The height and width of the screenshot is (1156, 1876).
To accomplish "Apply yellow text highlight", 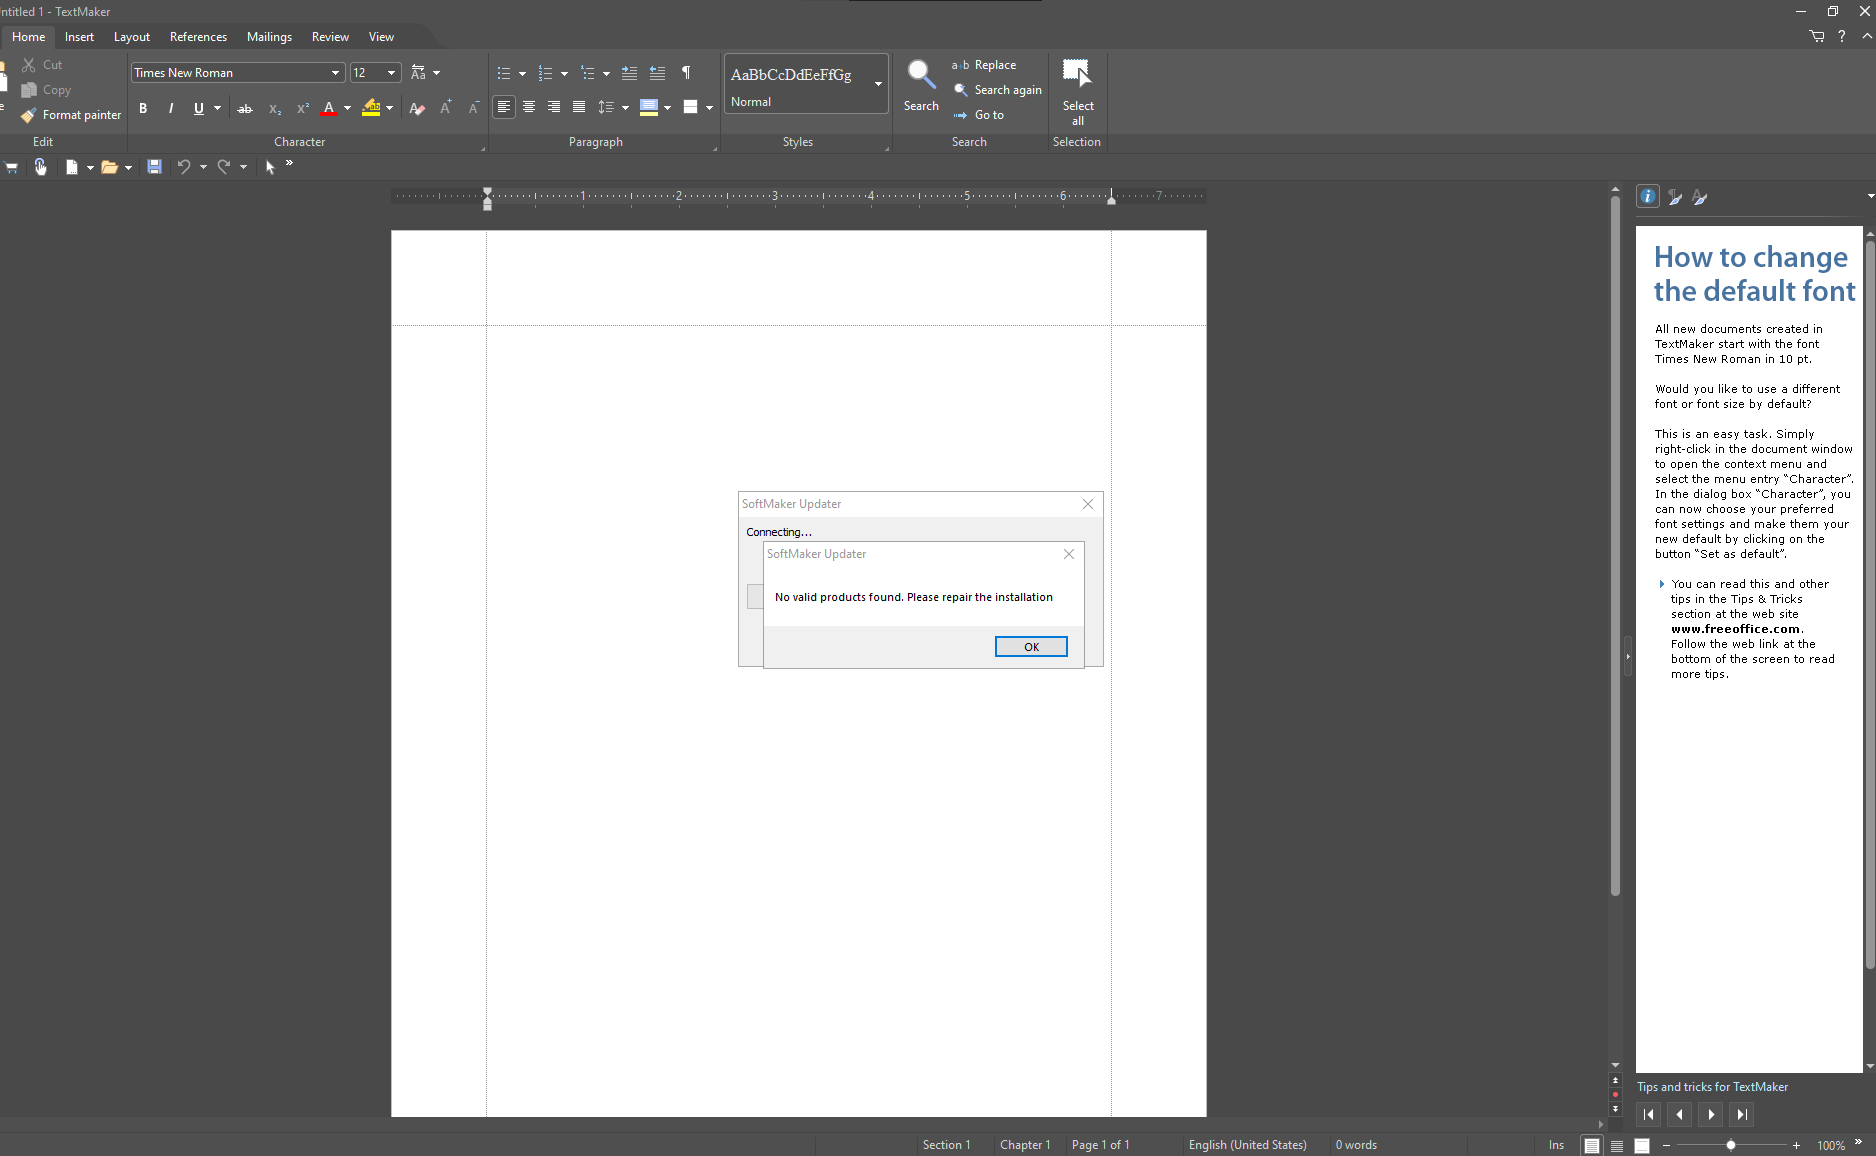I will click(x=371, y=108).
